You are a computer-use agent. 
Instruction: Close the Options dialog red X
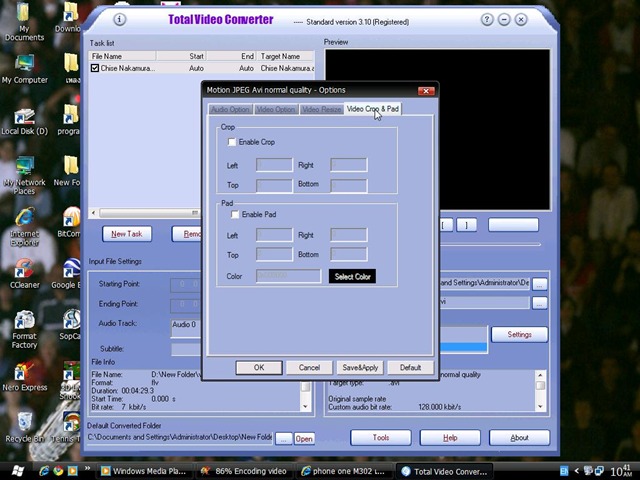[426, 91]
